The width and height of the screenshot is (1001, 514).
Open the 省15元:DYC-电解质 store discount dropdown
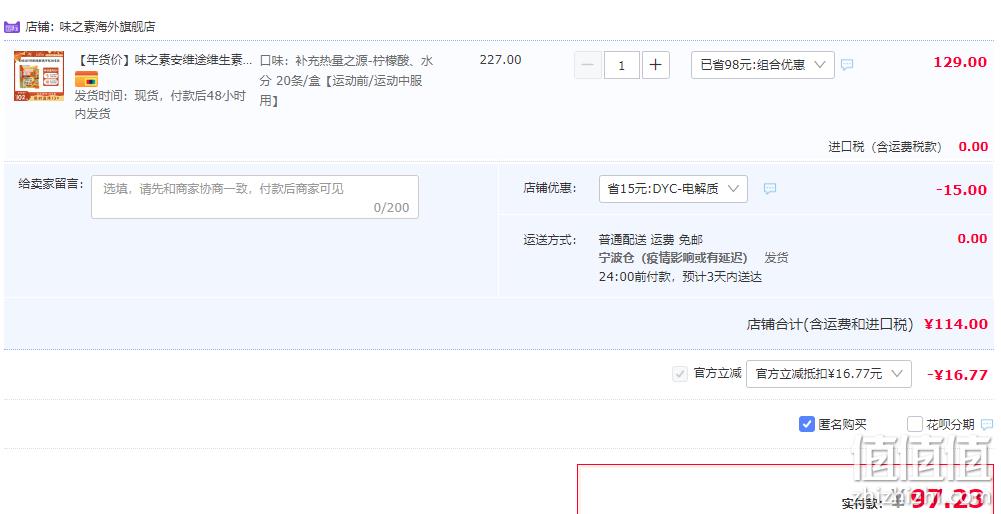click(673, 189)
